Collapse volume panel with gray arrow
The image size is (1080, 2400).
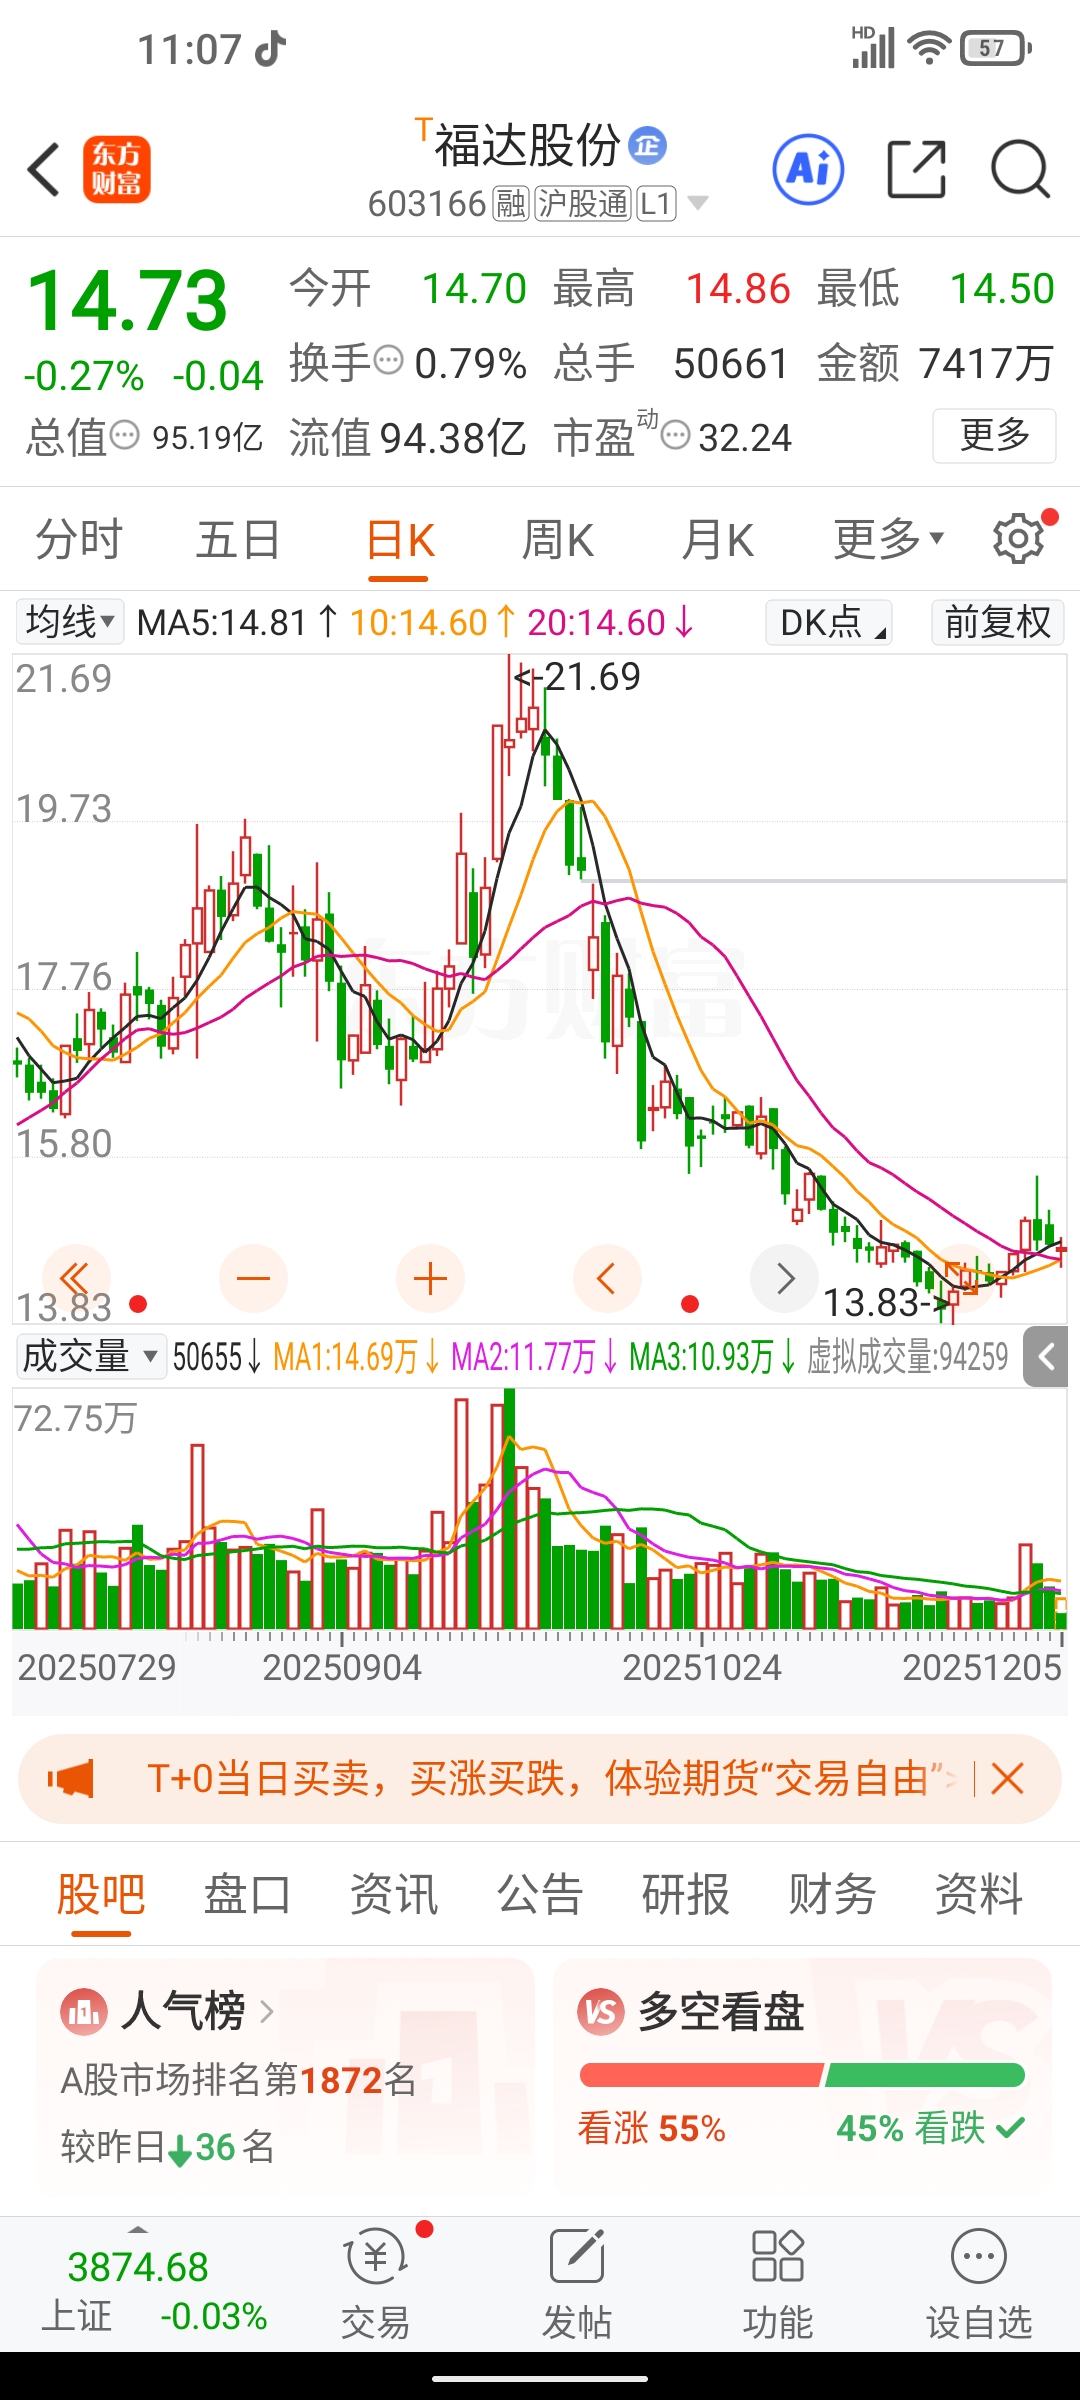[x=1046, y=1357]
